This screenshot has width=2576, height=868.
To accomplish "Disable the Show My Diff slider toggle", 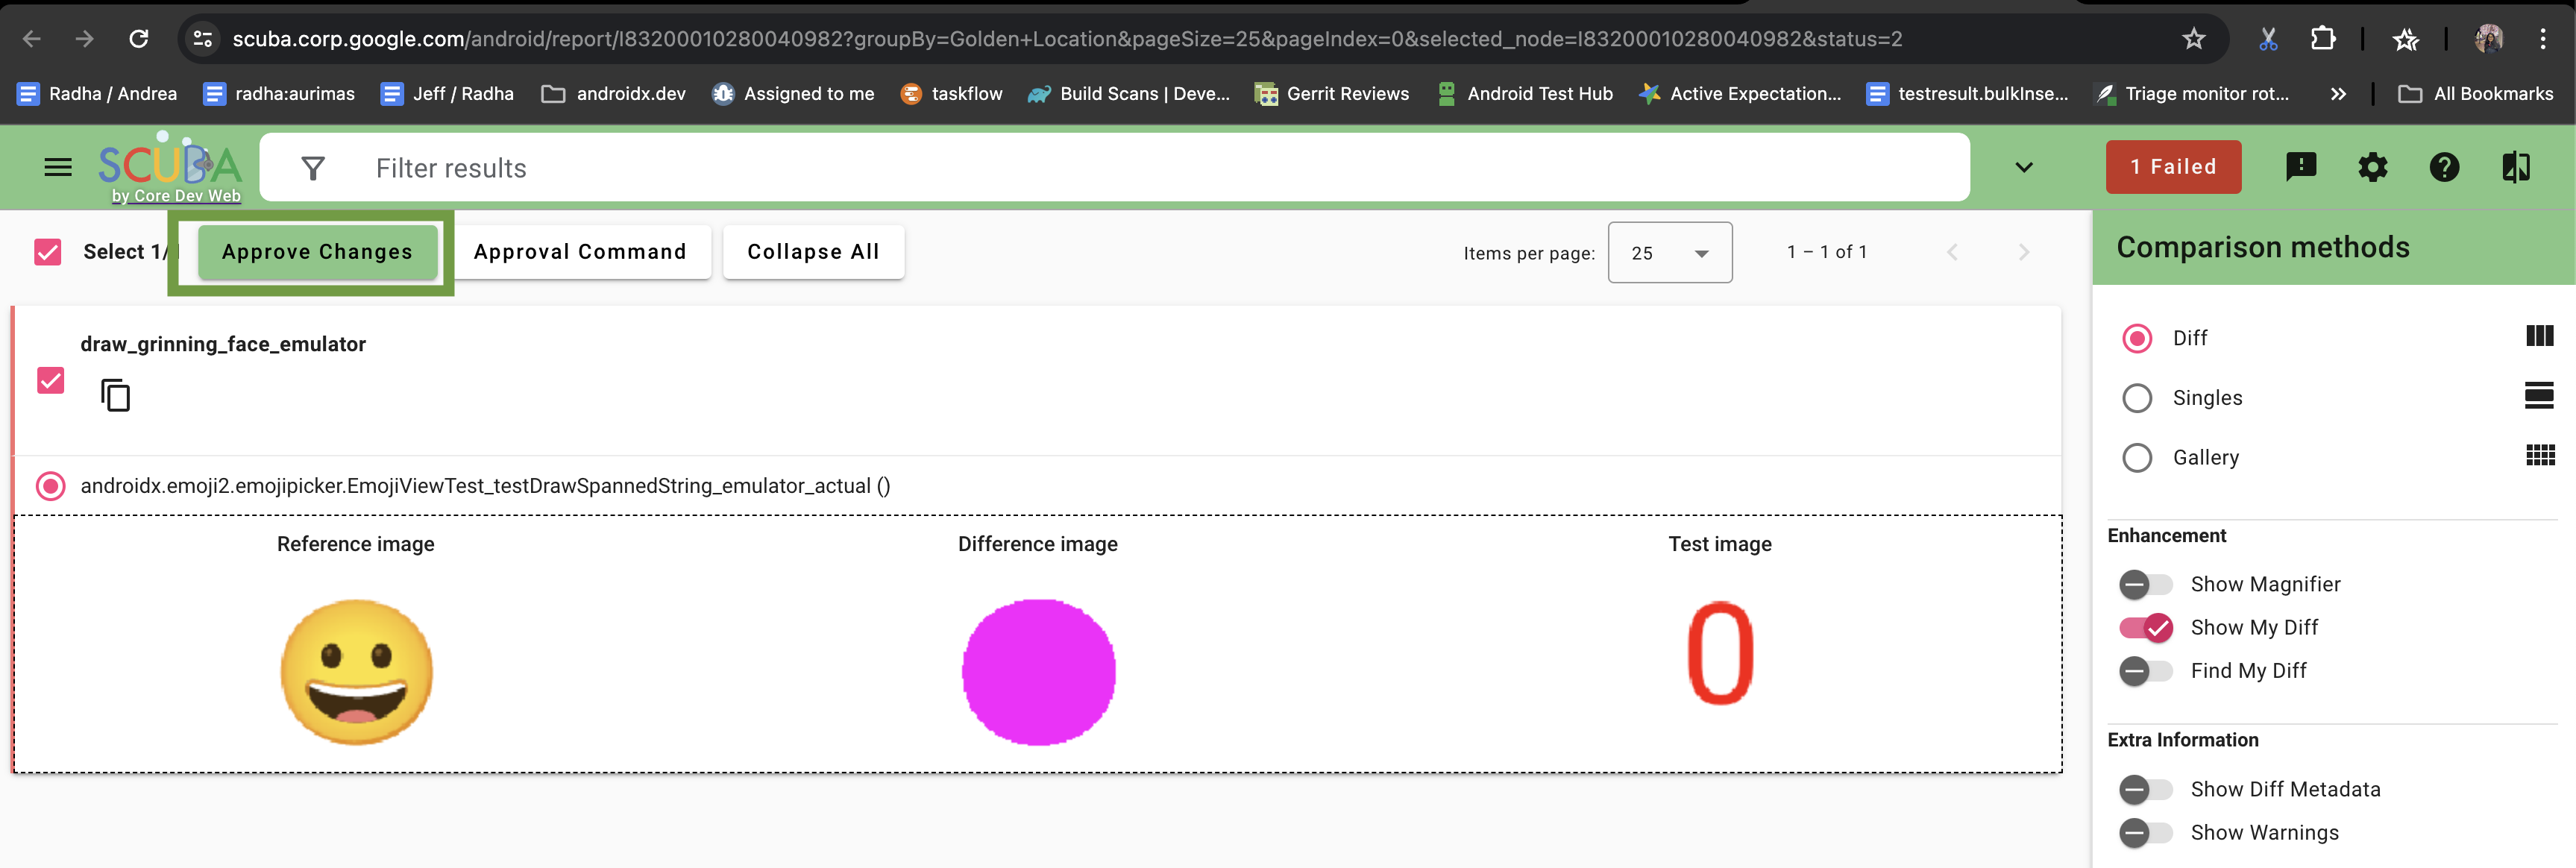I will [x=2146, y=627].
